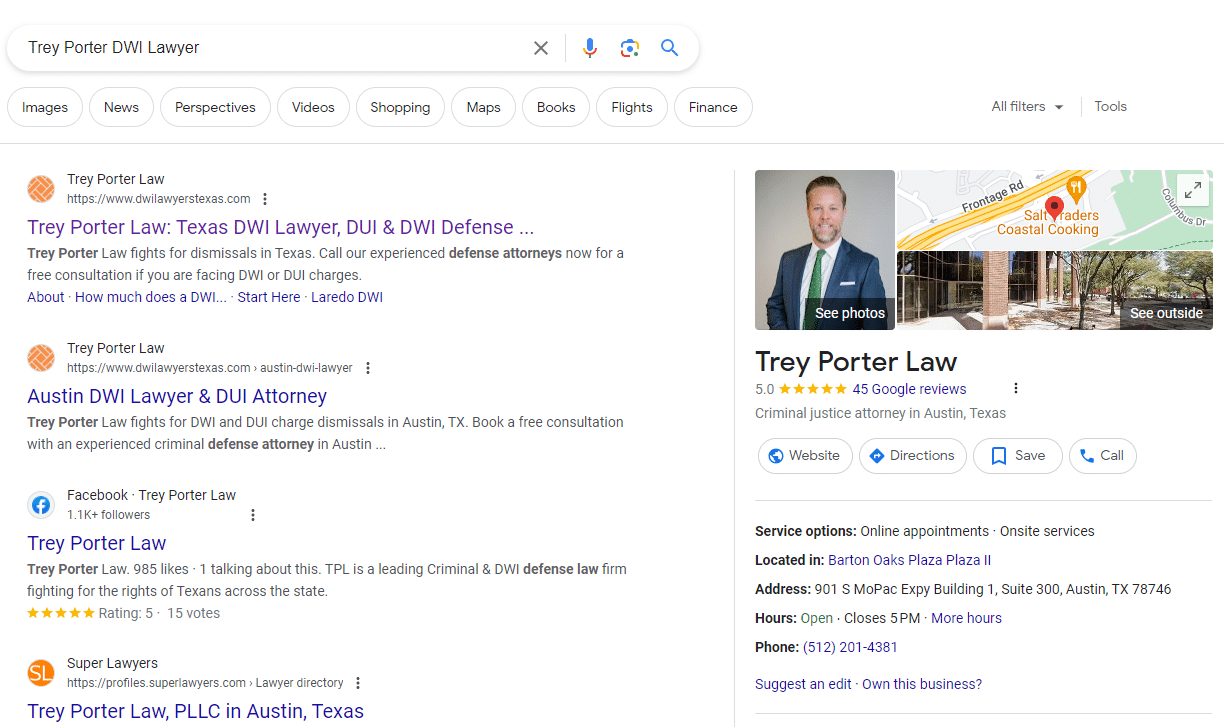
Task: Click the See outside street view image
Action: click(x=1054, y=290)
